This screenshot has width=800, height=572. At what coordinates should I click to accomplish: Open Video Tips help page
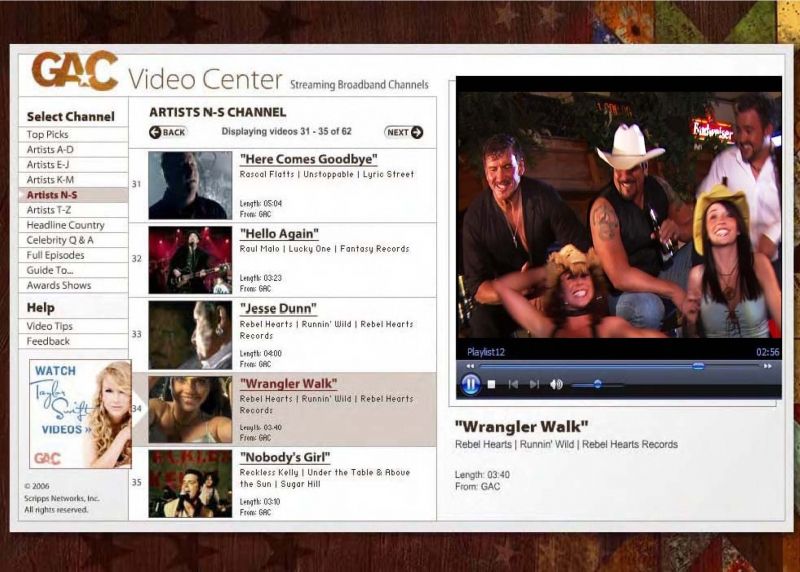coord(49,326)
